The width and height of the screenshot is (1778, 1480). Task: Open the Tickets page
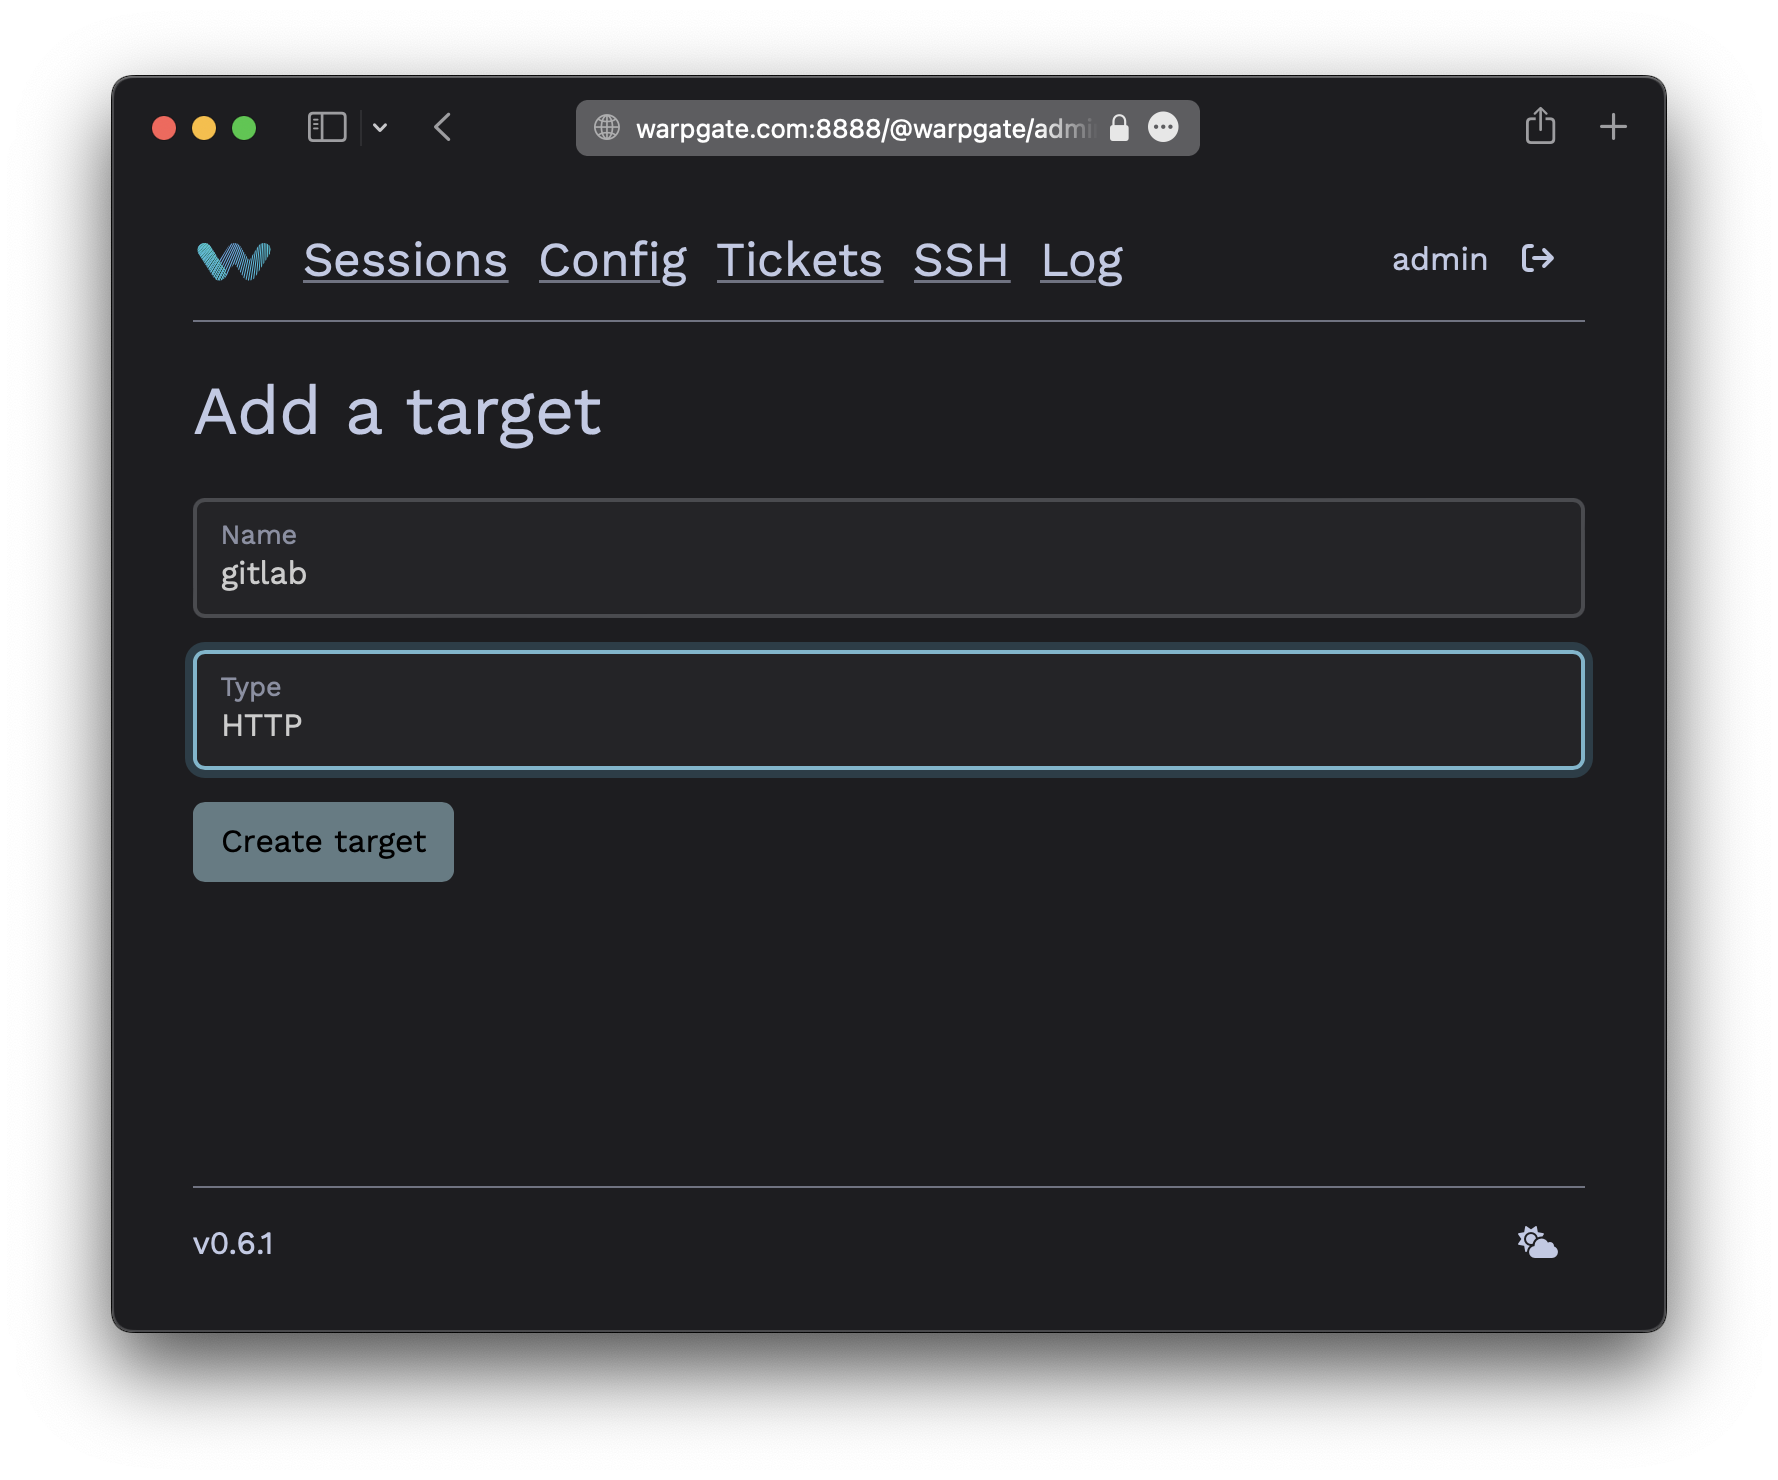coord(800,261)
